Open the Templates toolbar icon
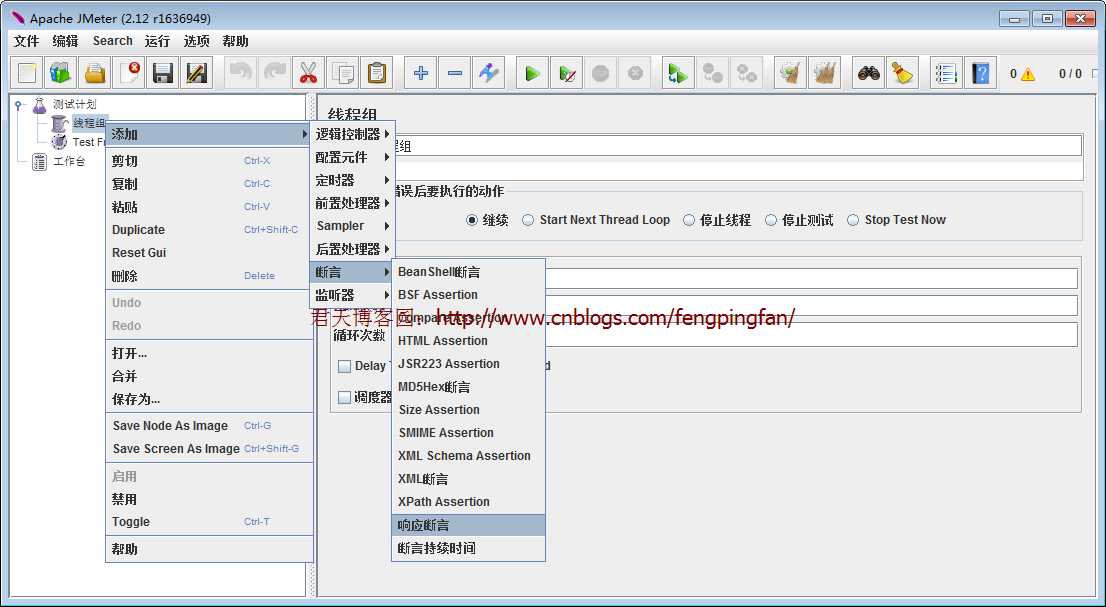The image size is (1106, 607). 61,73
